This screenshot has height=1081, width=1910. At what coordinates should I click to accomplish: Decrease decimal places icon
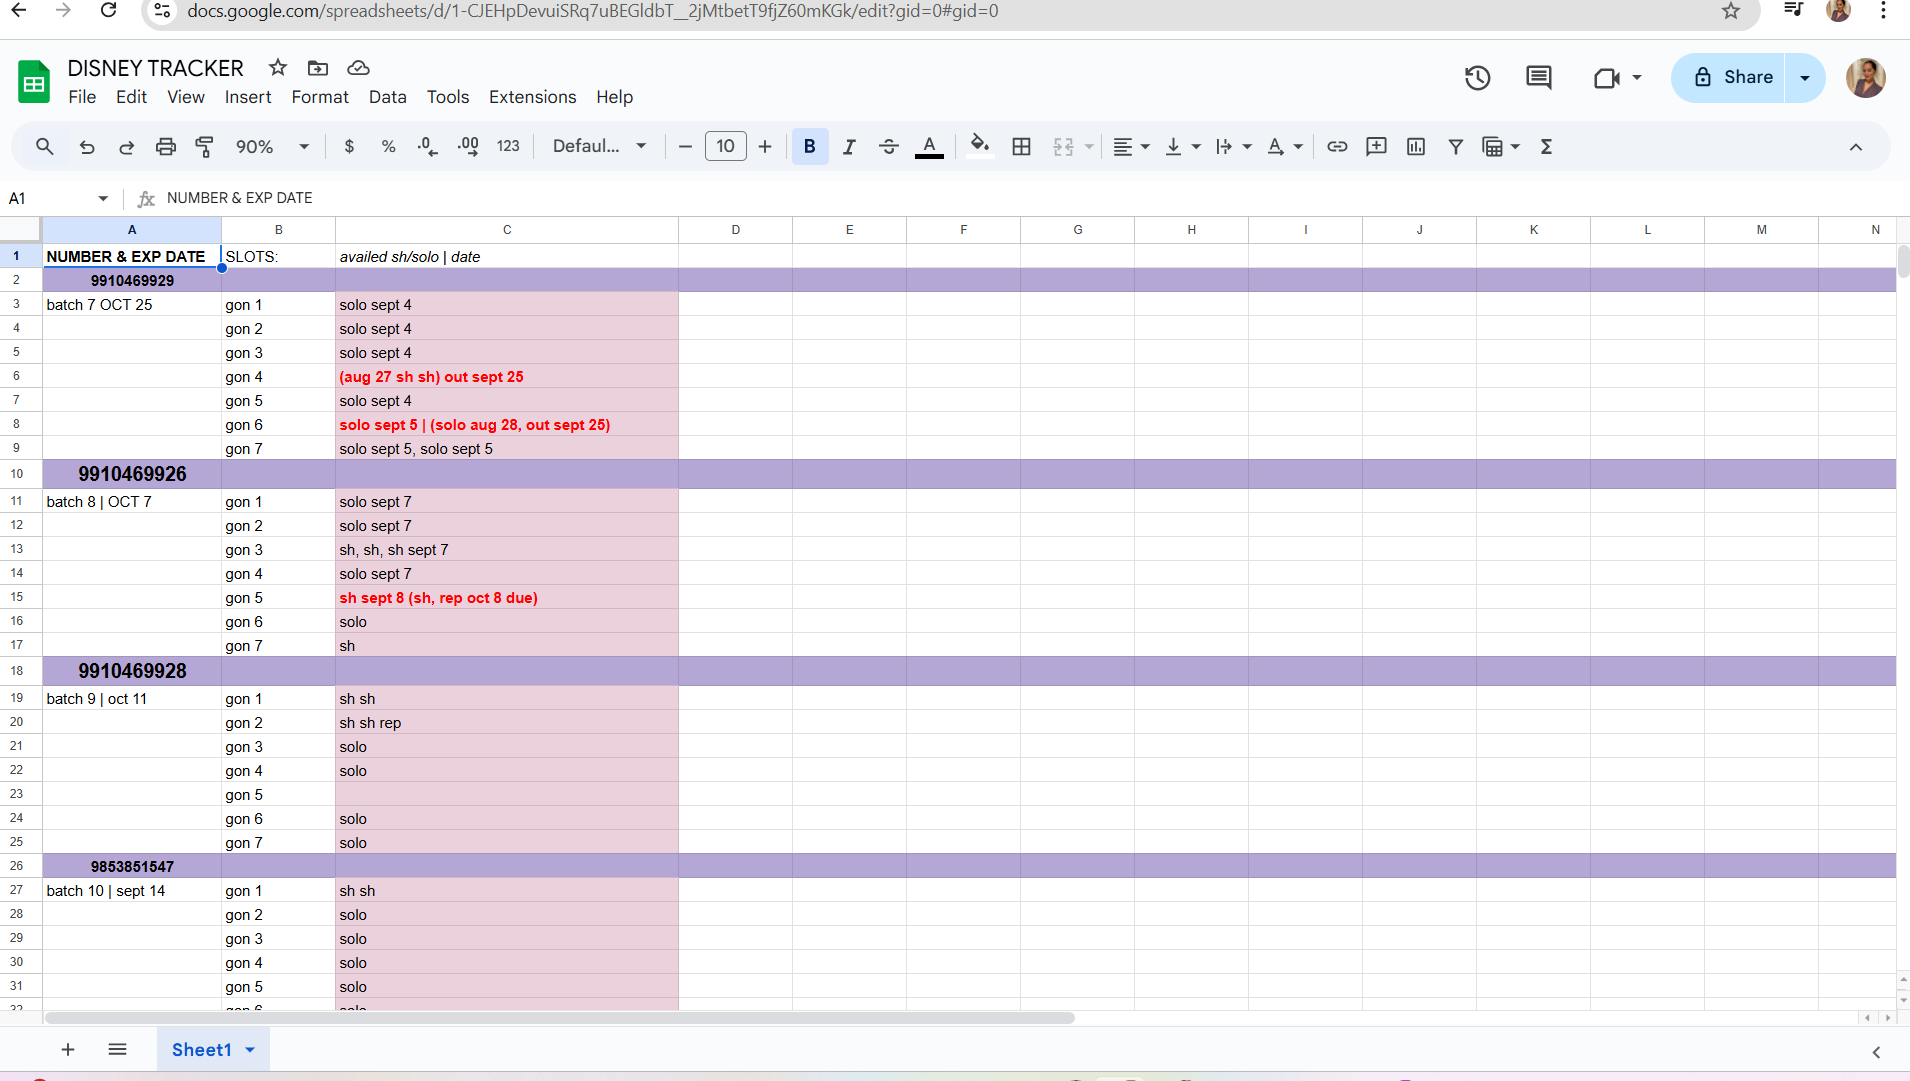point(428,147)
